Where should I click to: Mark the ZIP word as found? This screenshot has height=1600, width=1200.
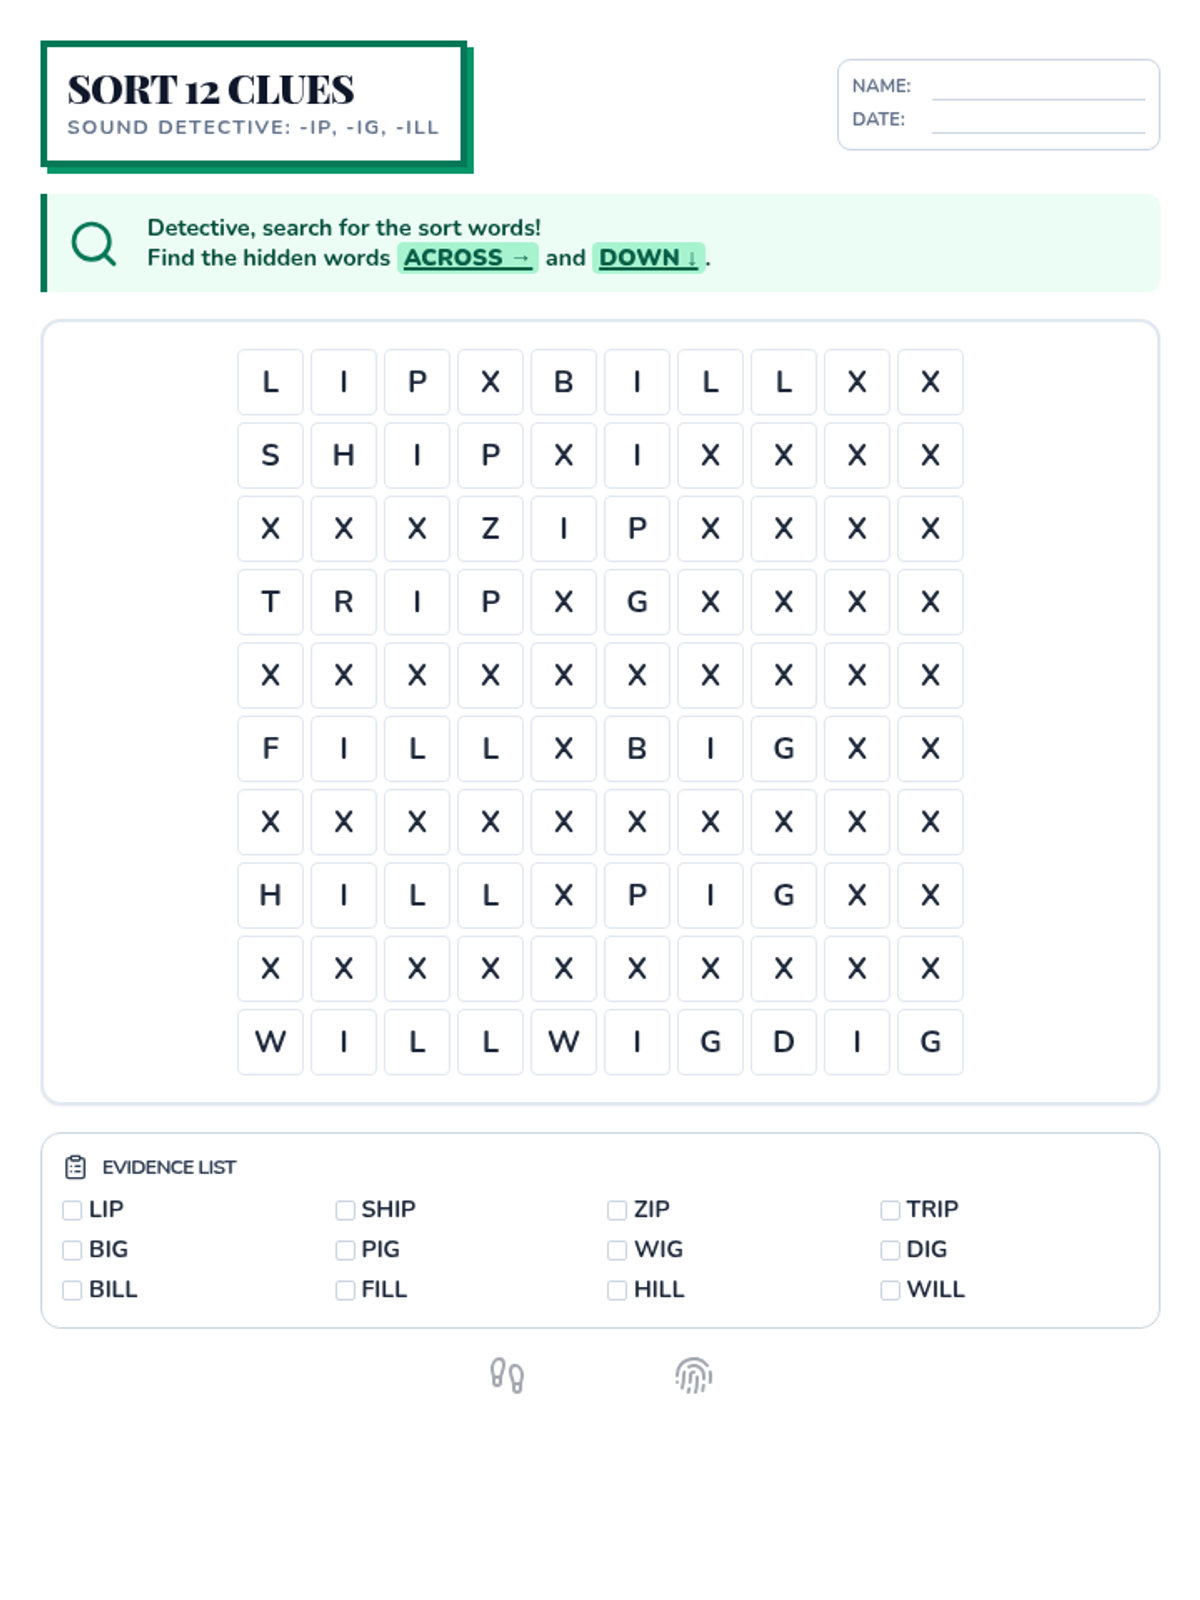[x=617, y=1210]
